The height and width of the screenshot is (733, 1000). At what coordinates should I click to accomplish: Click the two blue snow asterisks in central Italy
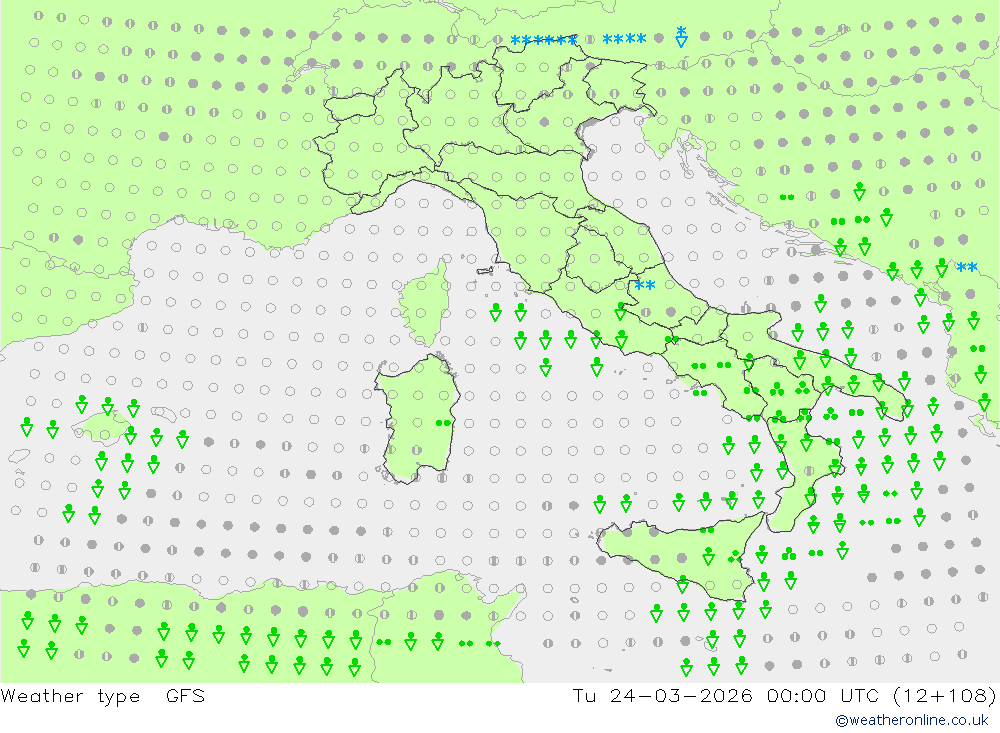click(645, 285)
